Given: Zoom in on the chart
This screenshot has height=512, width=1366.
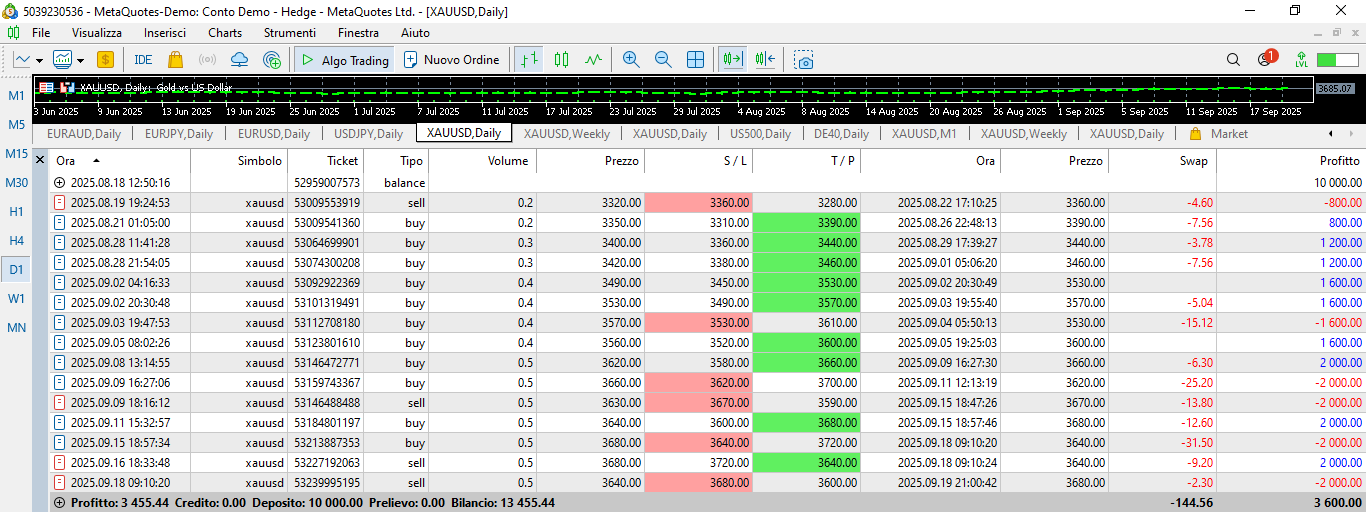Looking at the screenshot, I should point(631,60).
